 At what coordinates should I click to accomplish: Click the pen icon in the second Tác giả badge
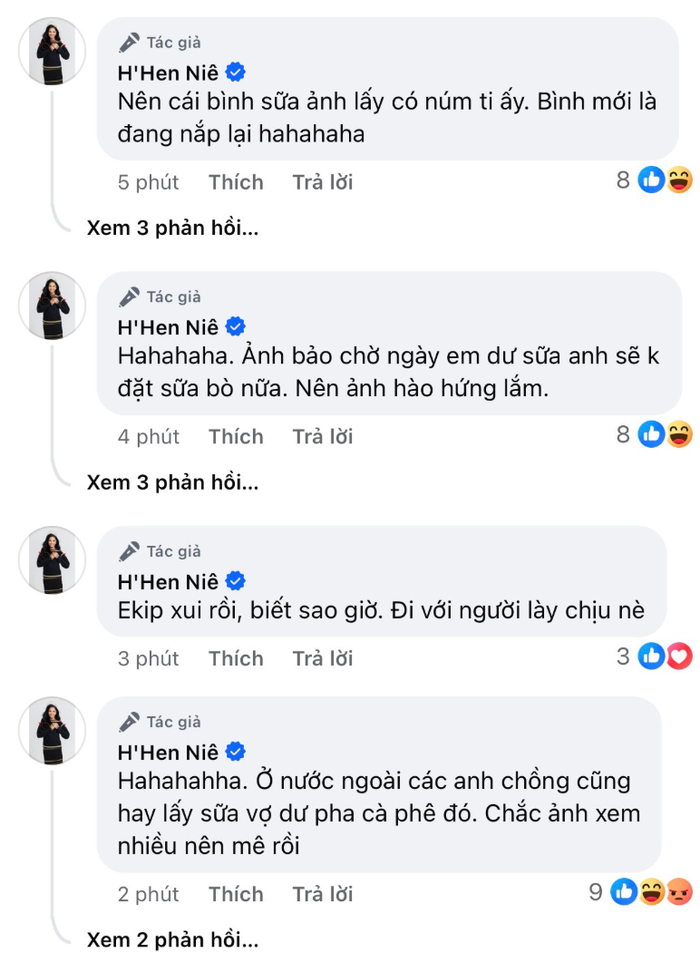coord(128,296)
